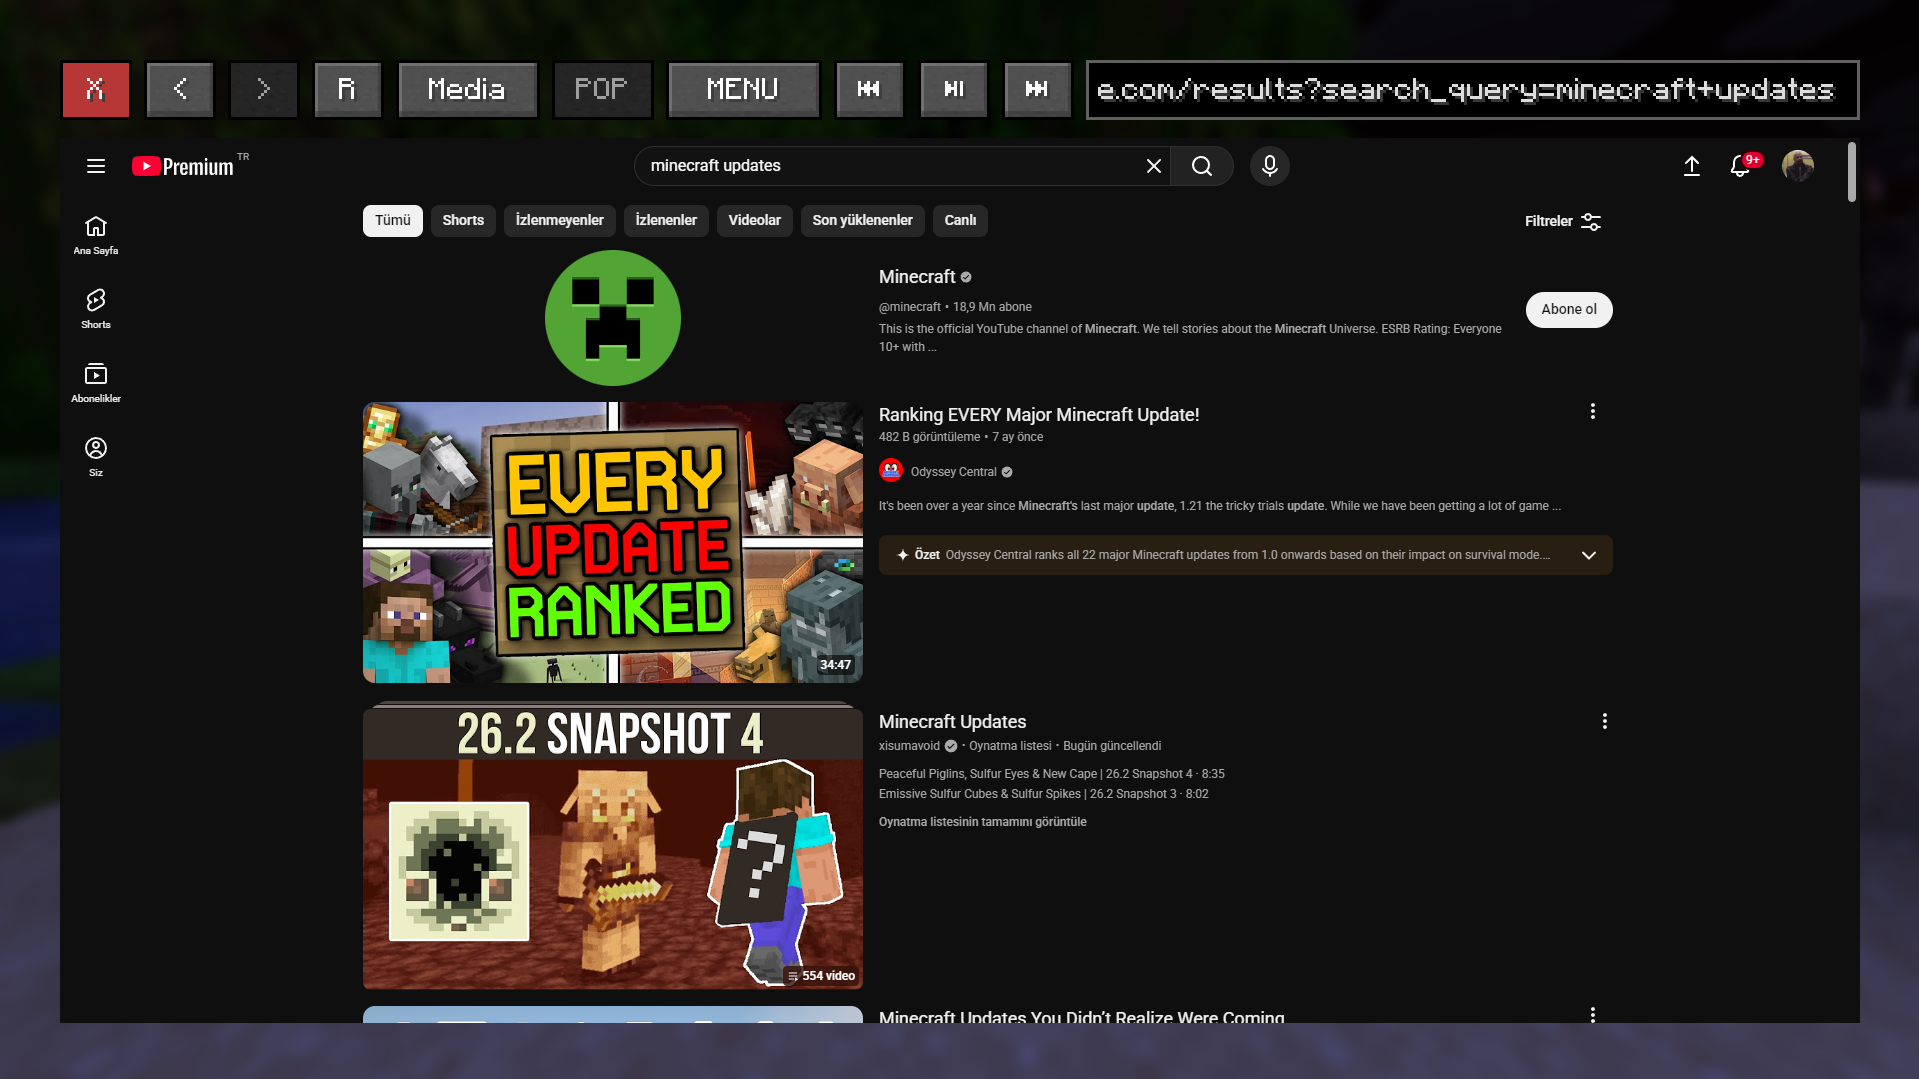The height and width of the screenshot is (1079, 1919).
Task: Go forward with the right arrow button
Action: [264, 90]
